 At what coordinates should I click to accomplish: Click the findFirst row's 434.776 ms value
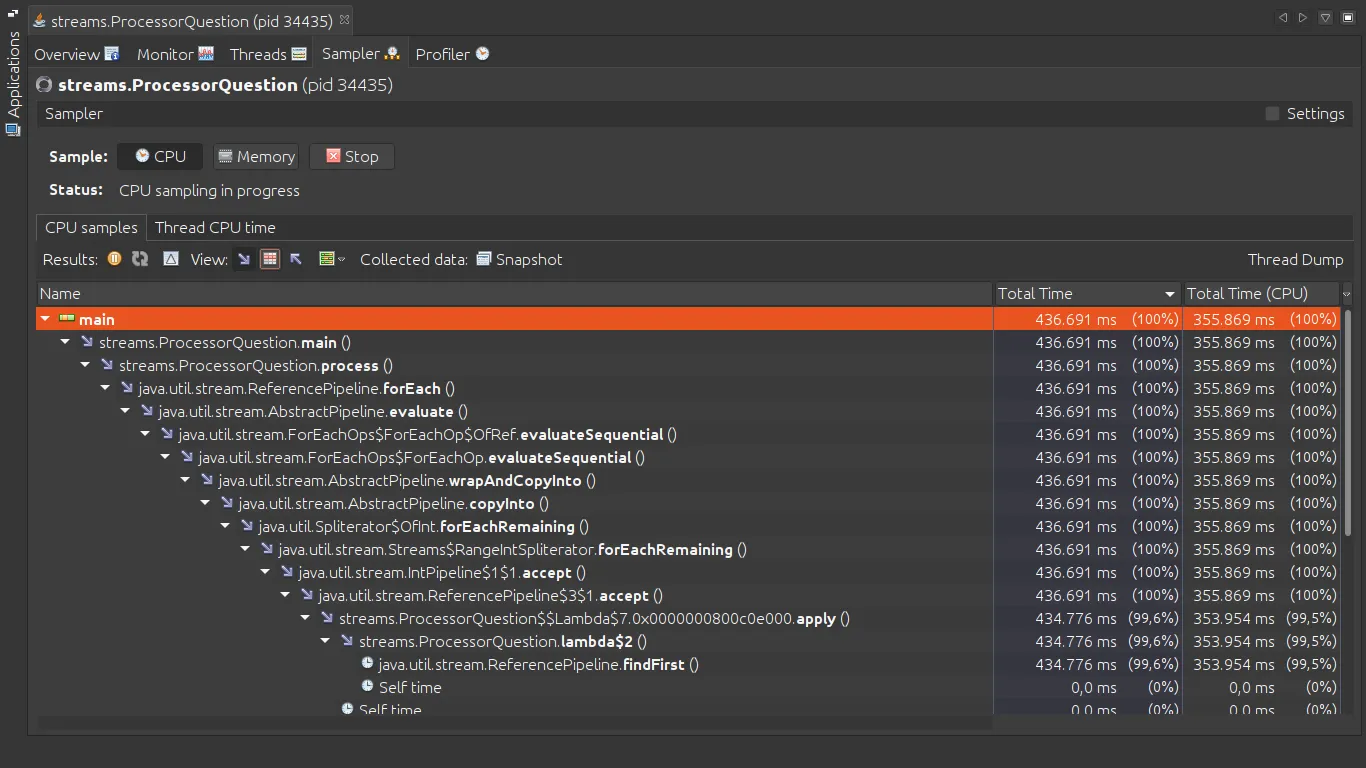[x=1076, y=664]
